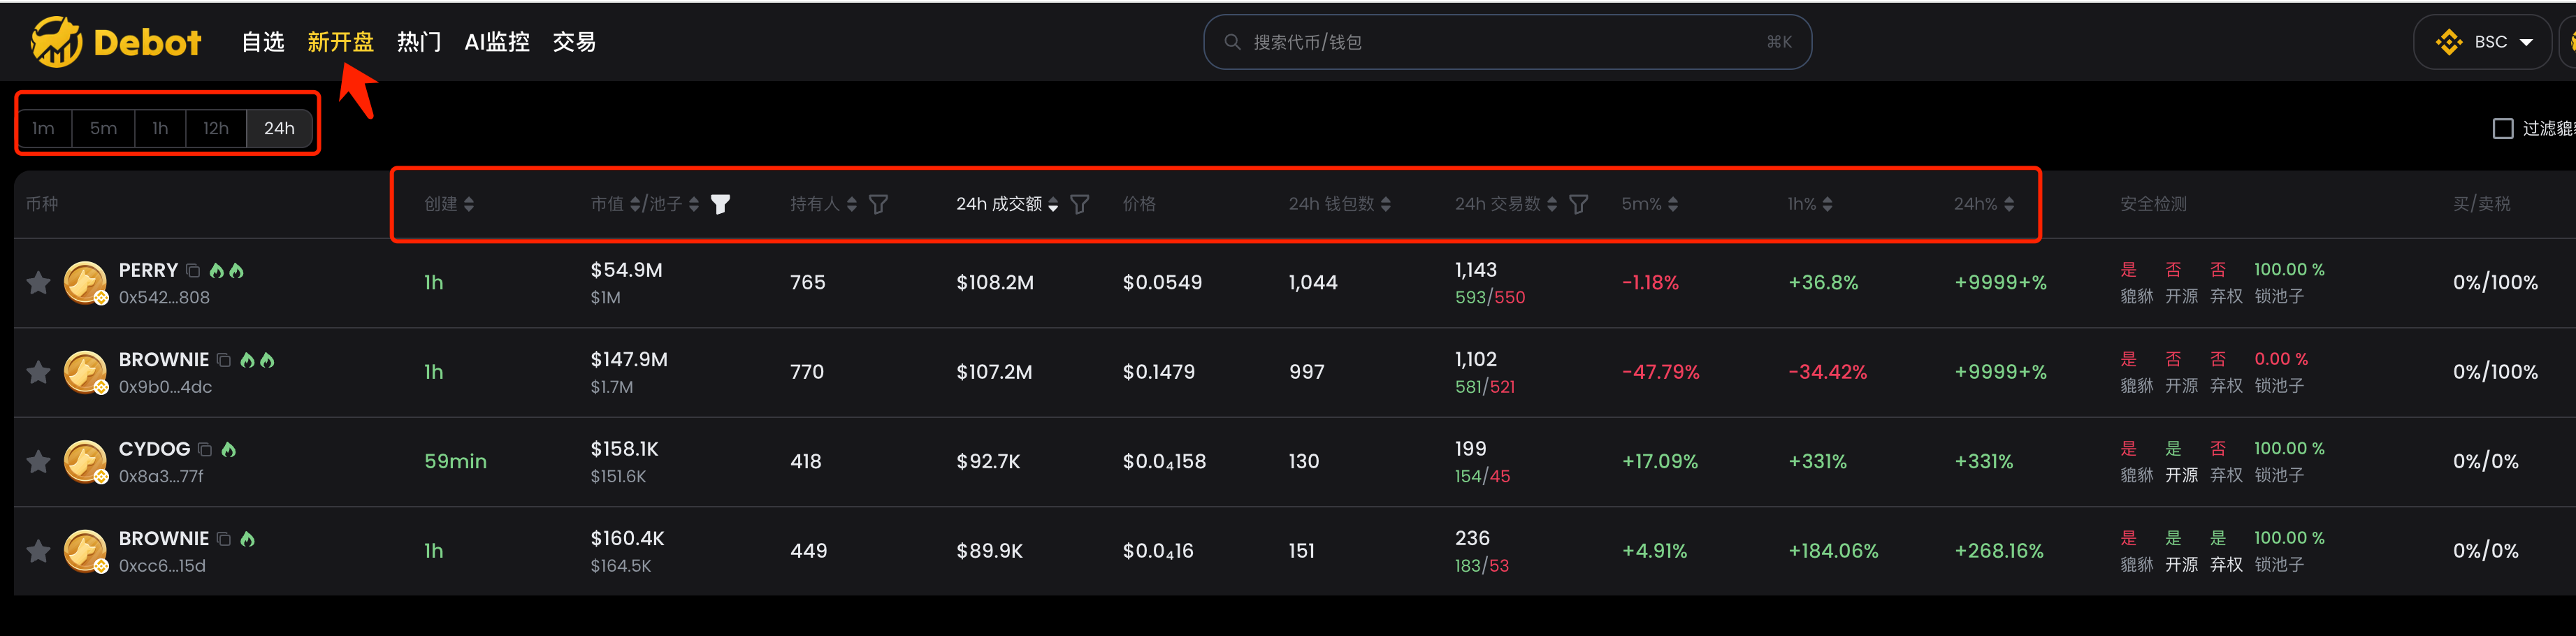Image resolution: width=2576 pixels, height=636 pixels.
Task: Click the Debot logo icon
Action: [x=56, y=42]
